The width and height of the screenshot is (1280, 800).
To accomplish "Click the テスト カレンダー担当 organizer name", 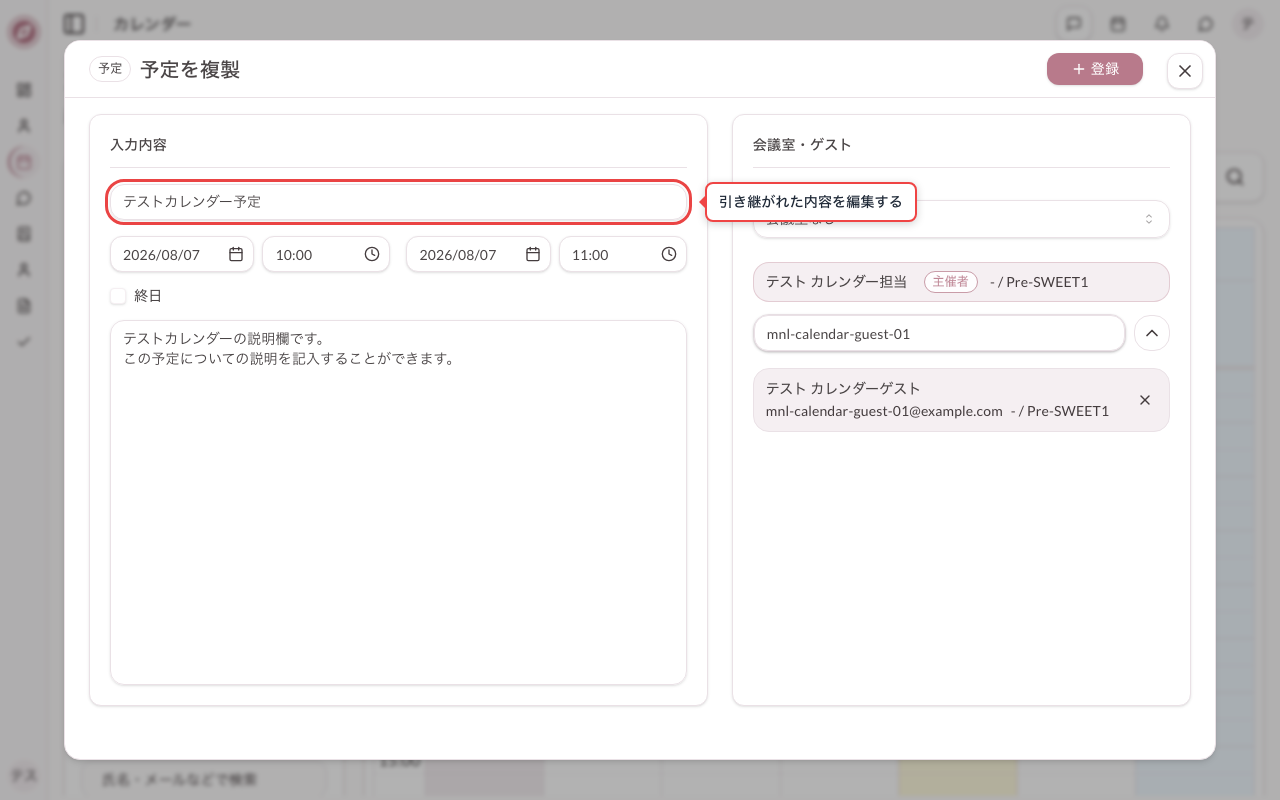I will 836,282.
